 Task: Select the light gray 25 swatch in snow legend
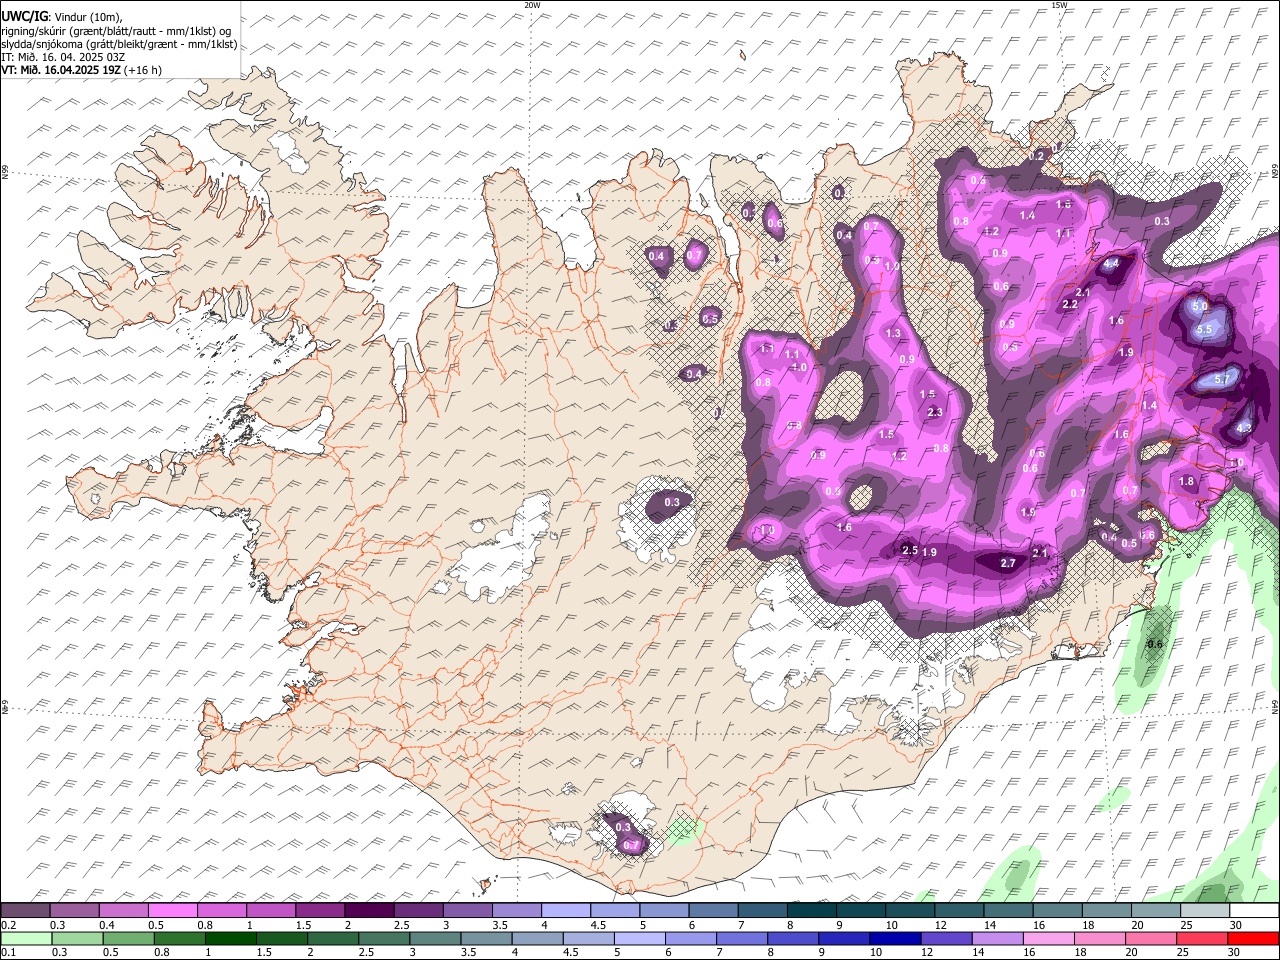(1205, 911)
